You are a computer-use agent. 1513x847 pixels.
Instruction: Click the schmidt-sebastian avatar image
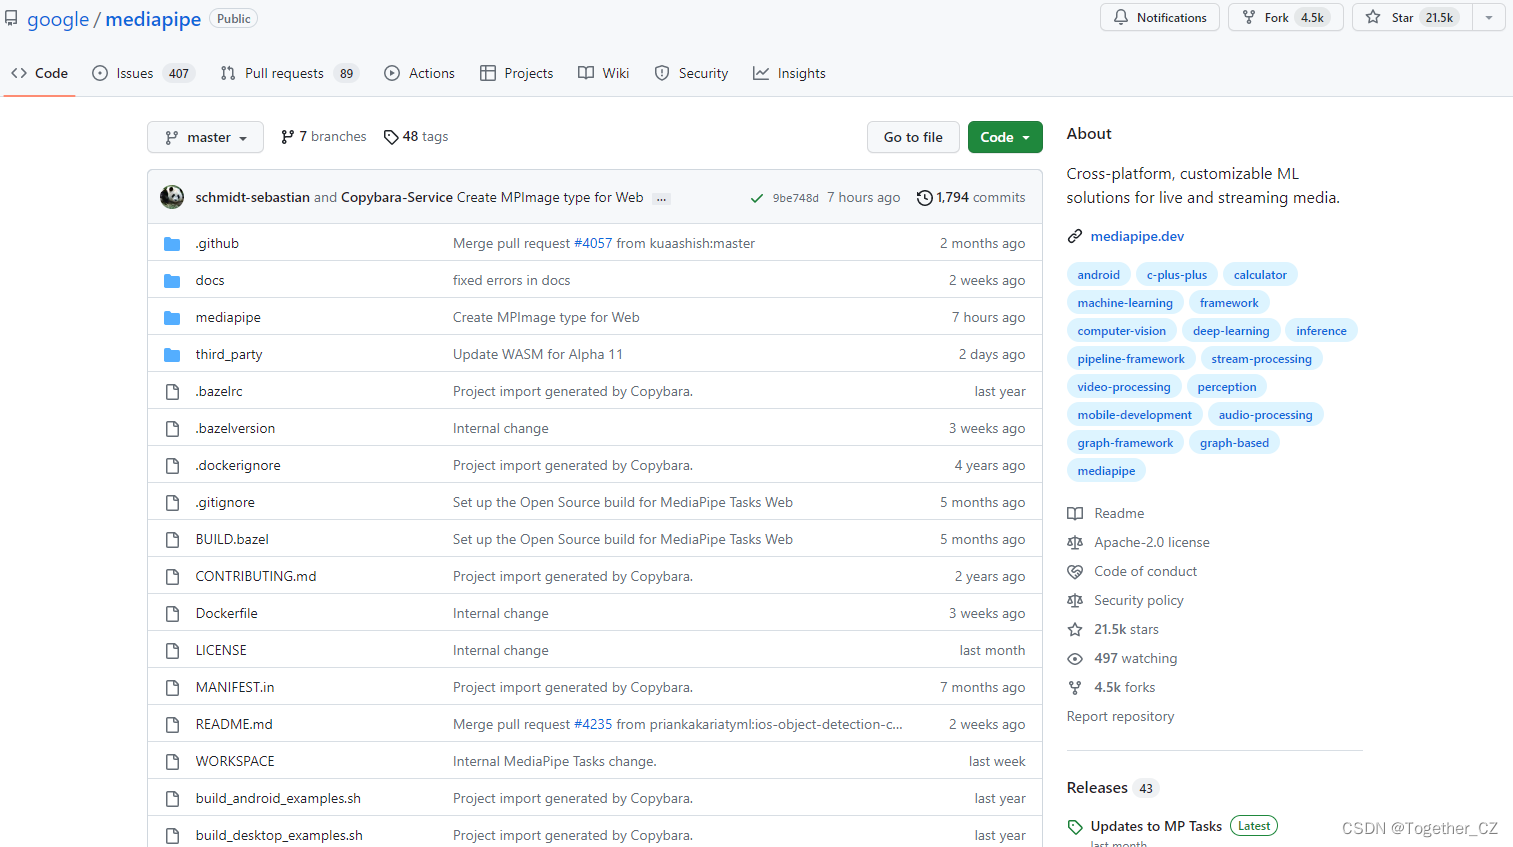(x=172, y=197)
